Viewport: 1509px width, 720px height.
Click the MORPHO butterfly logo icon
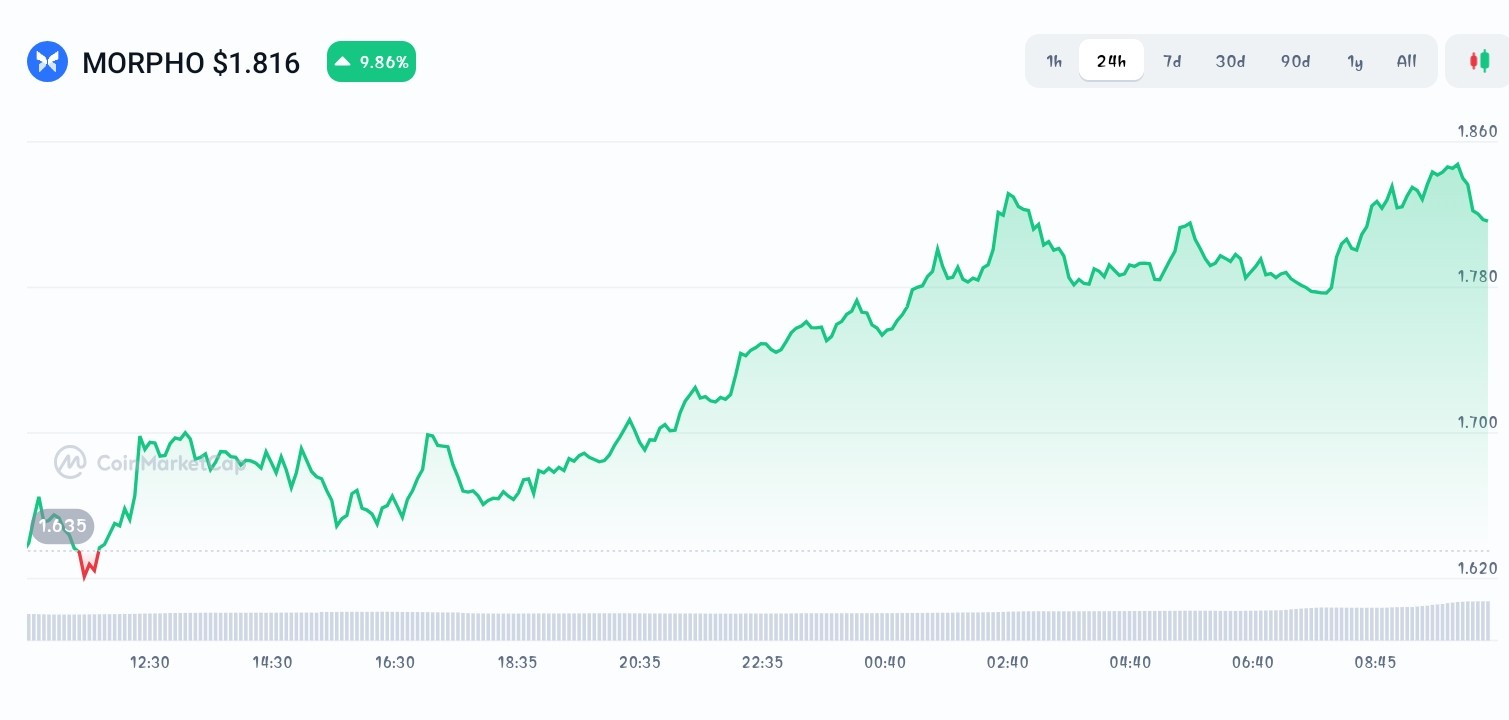coord(47,62)
